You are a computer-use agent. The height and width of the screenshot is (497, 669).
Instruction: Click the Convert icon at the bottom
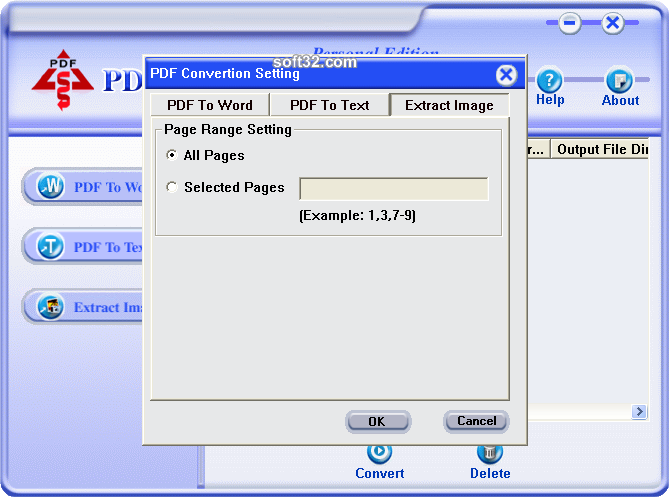coord(379,453)
